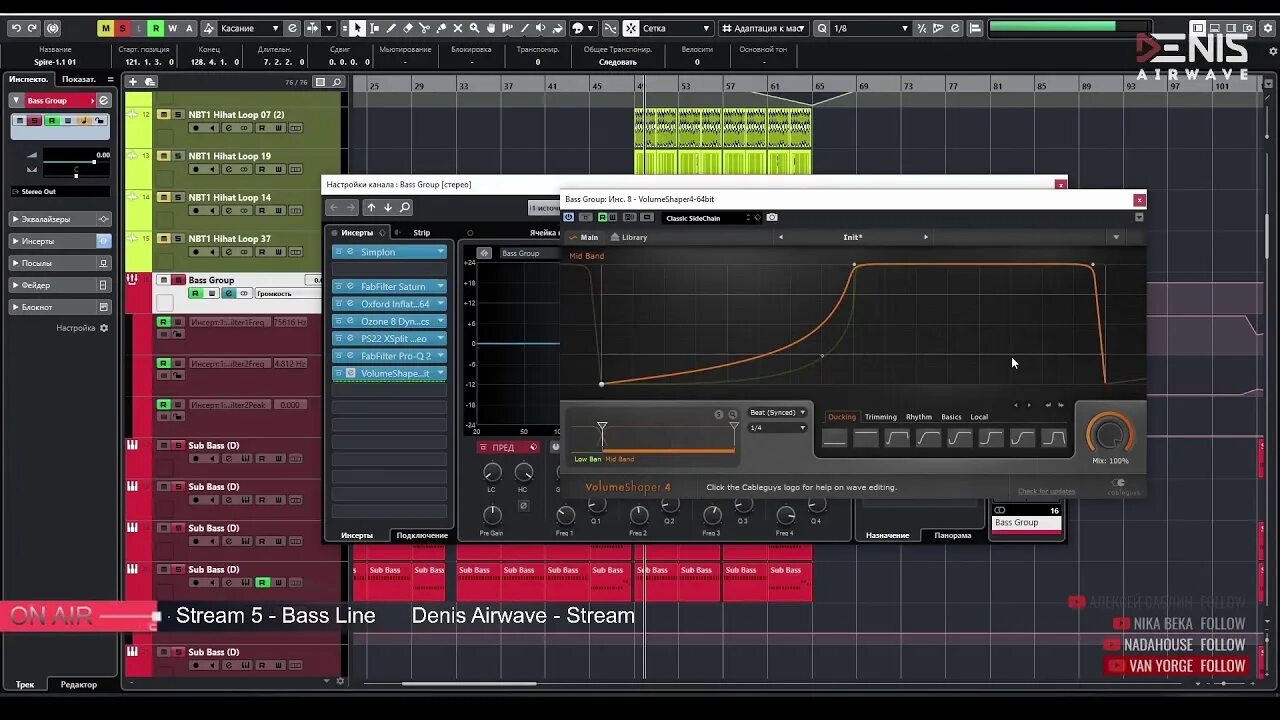The height and width of the screenshot is (720, 1280).
Task: Select the Rhythm preset category
Action: tap(919, 417)
